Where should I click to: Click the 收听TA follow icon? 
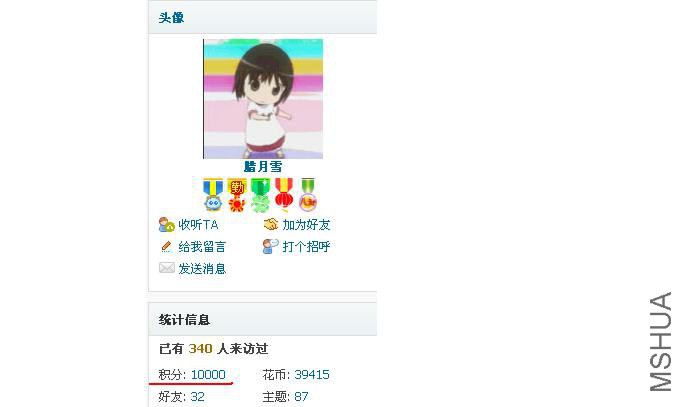[166, 225]
